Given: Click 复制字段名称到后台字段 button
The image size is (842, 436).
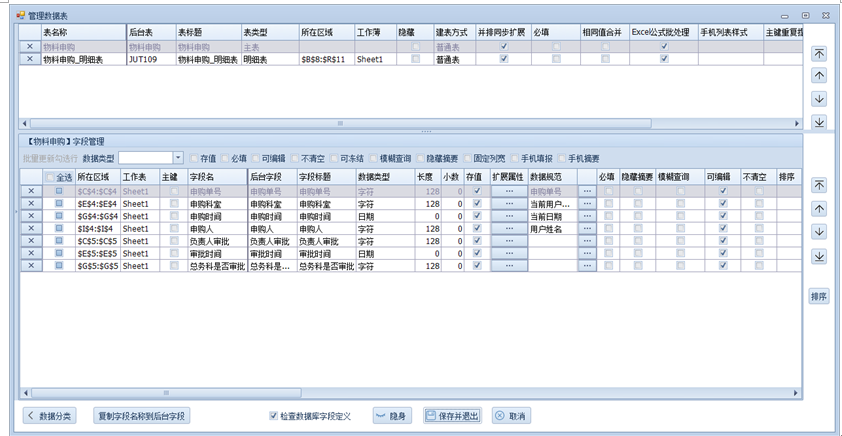Looking at the screenshot, I should [x=140, y=416].
